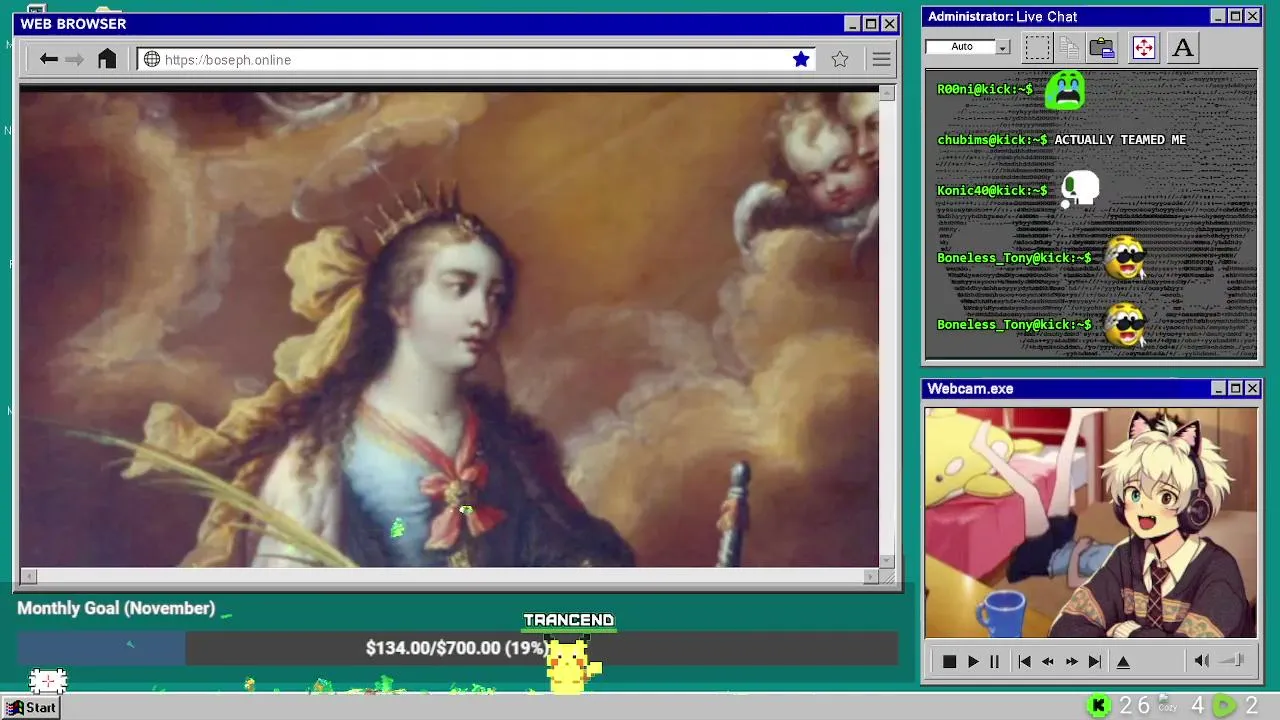Click the monthly goal progress bar

(457, 648)
